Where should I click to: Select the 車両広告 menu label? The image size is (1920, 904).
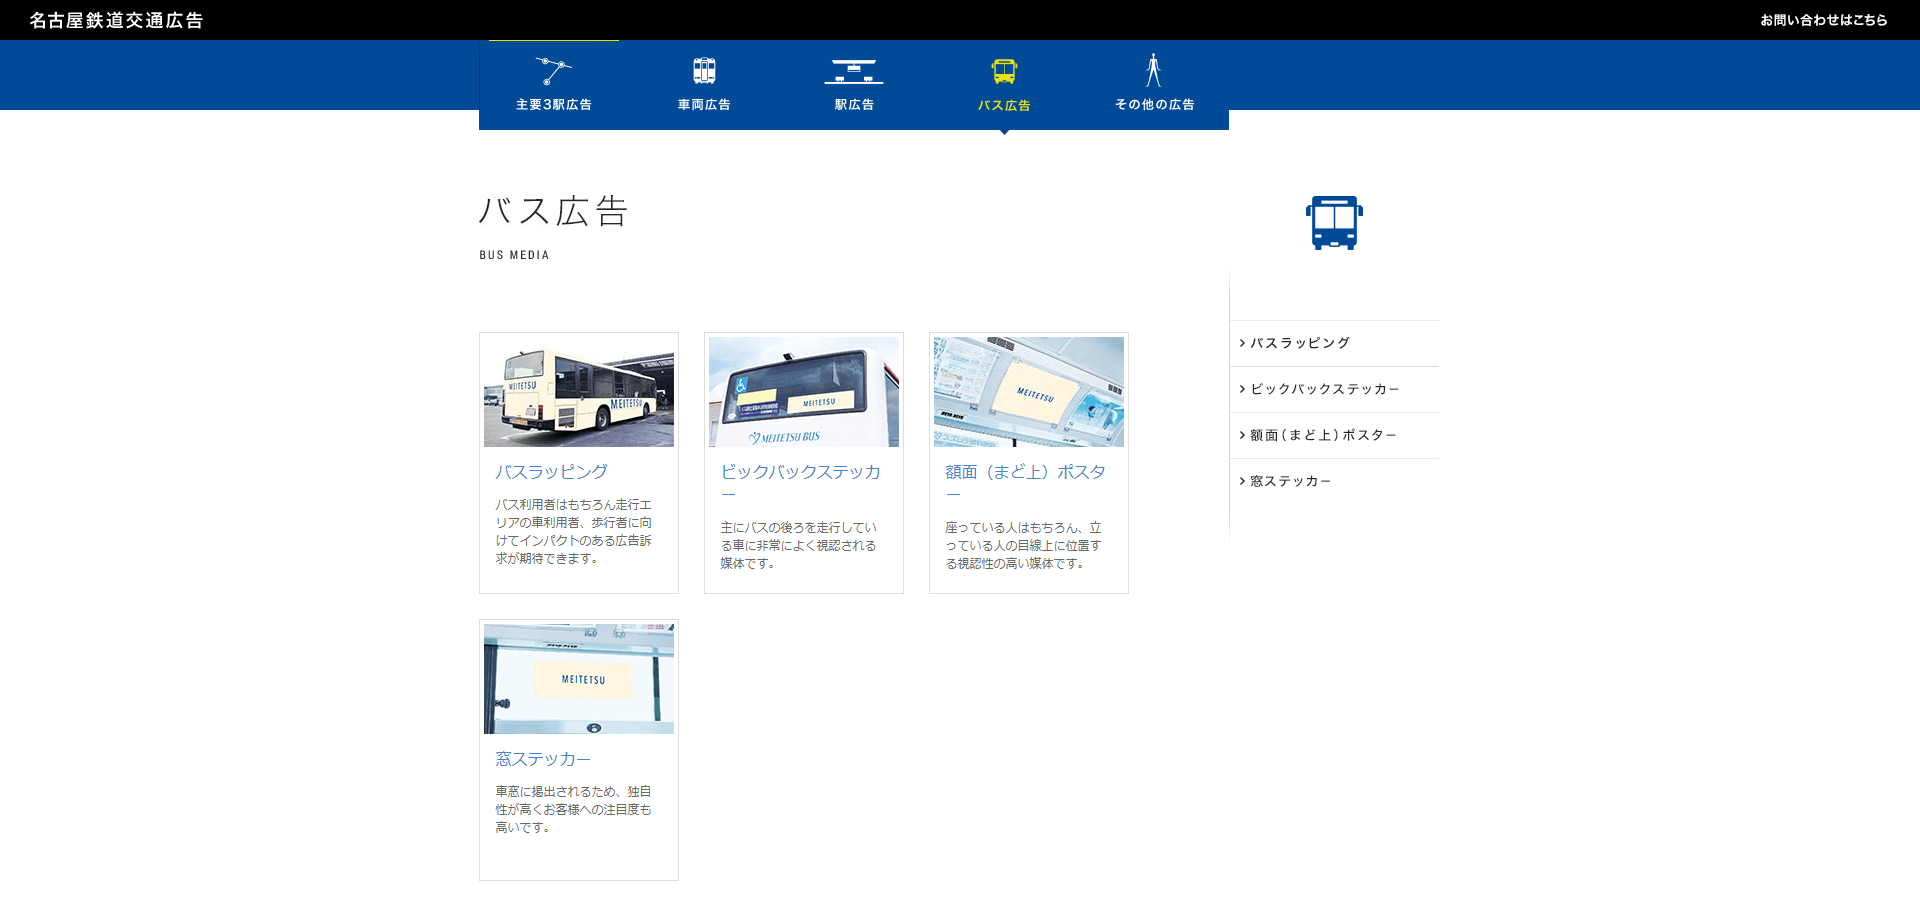(x=704, y=105)
